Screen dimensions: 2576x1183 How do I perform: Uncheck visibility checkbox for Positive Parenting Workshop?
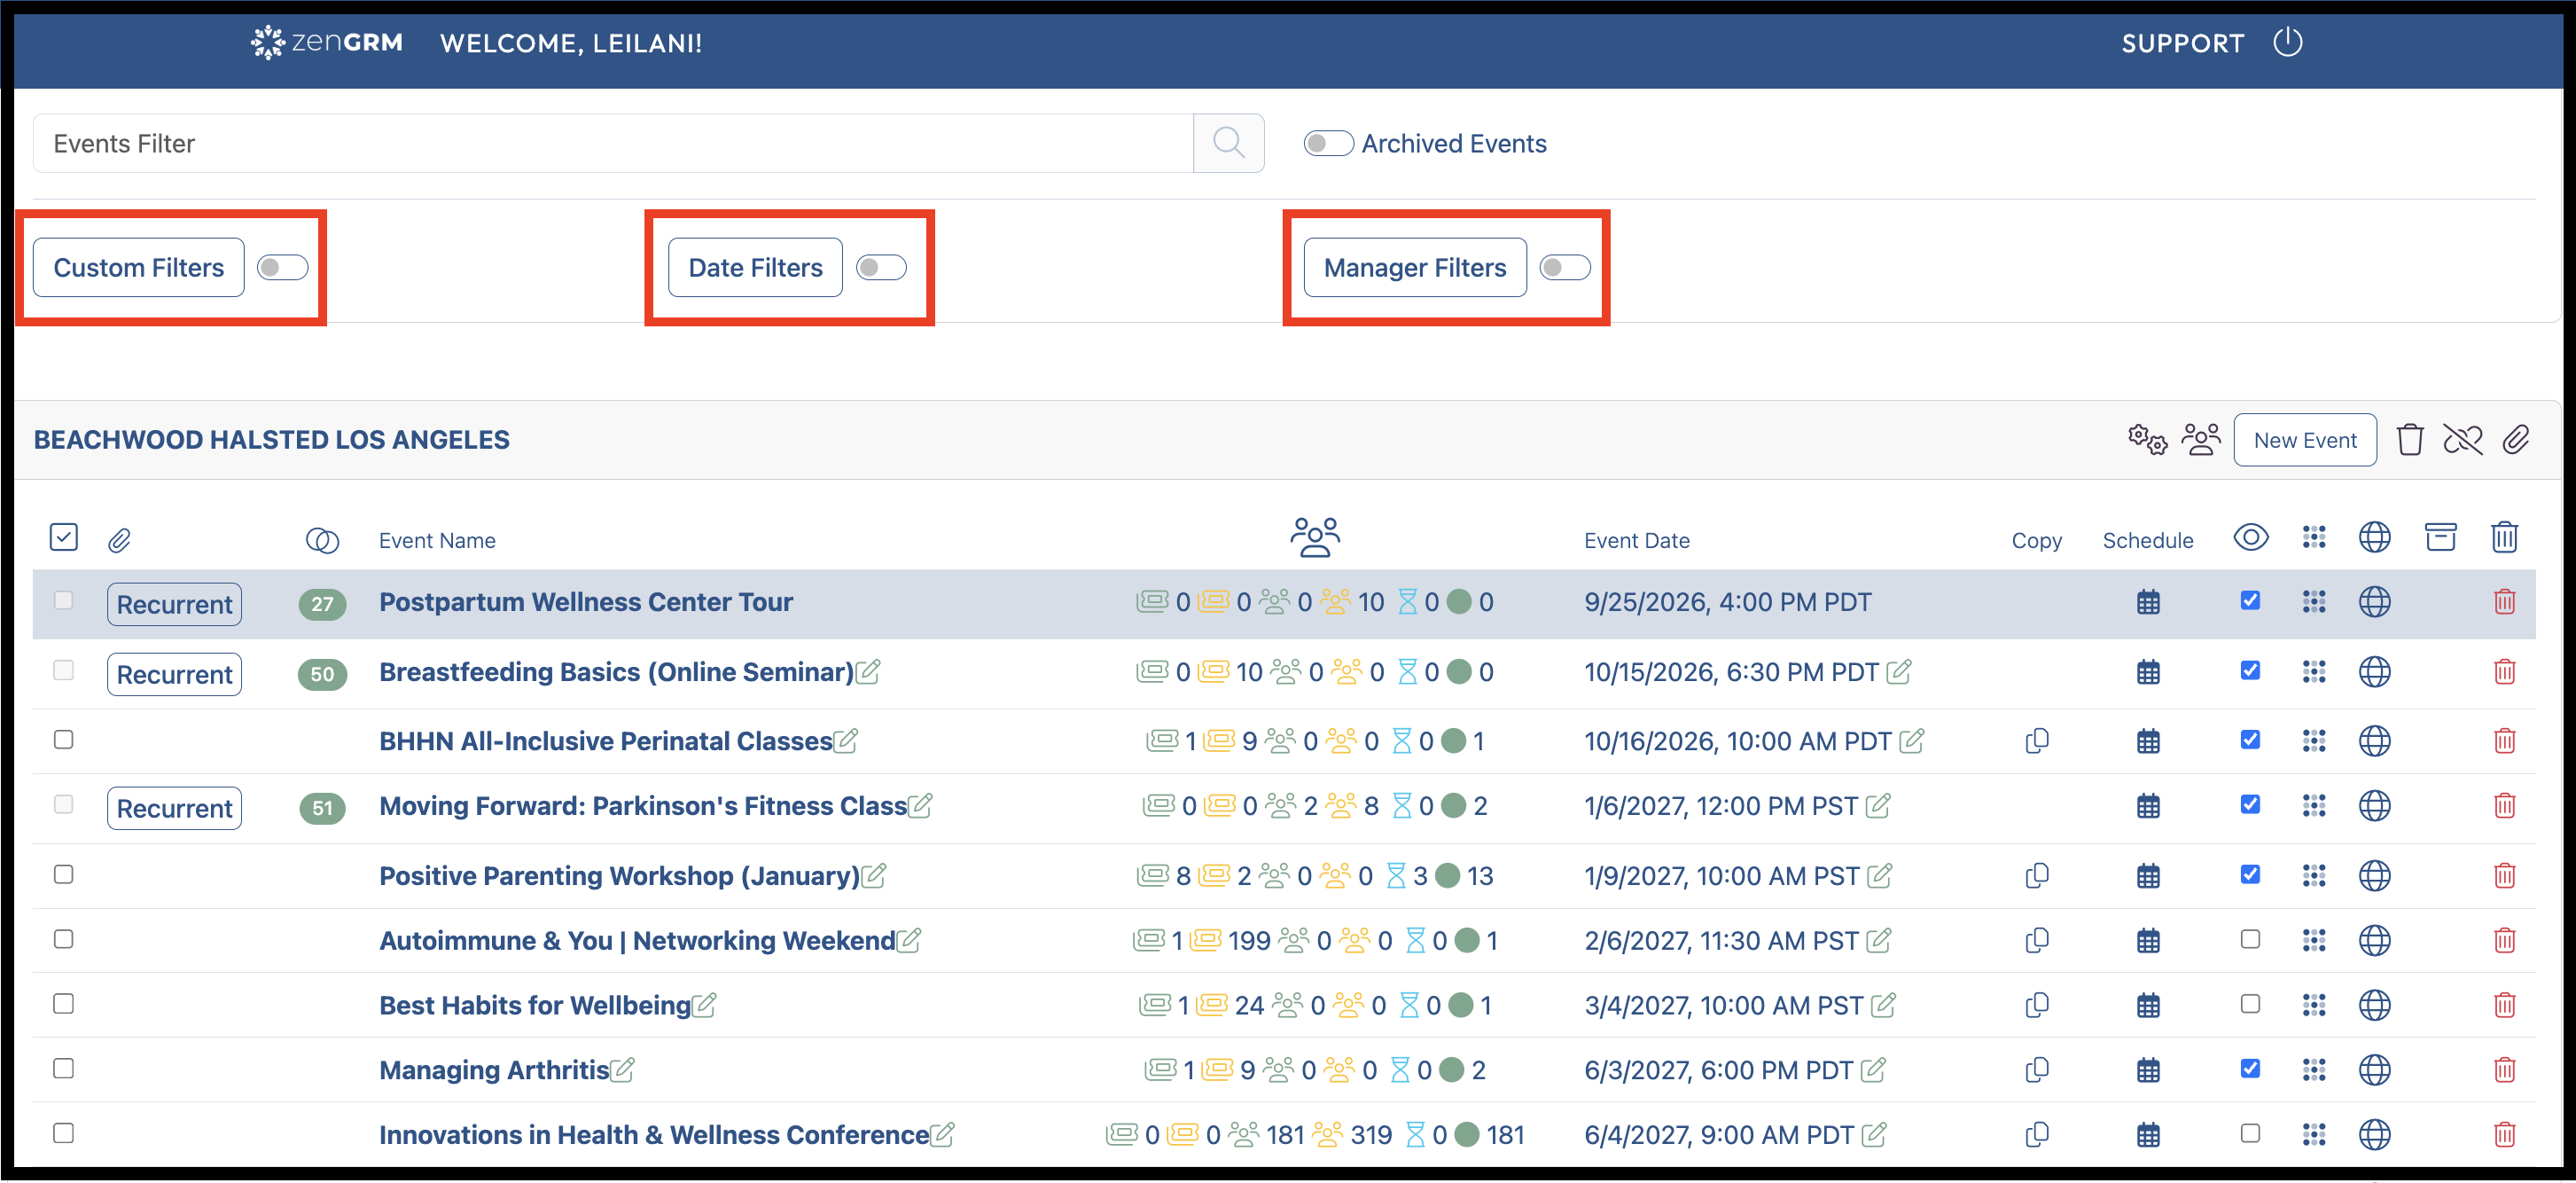coord(2250,874)
